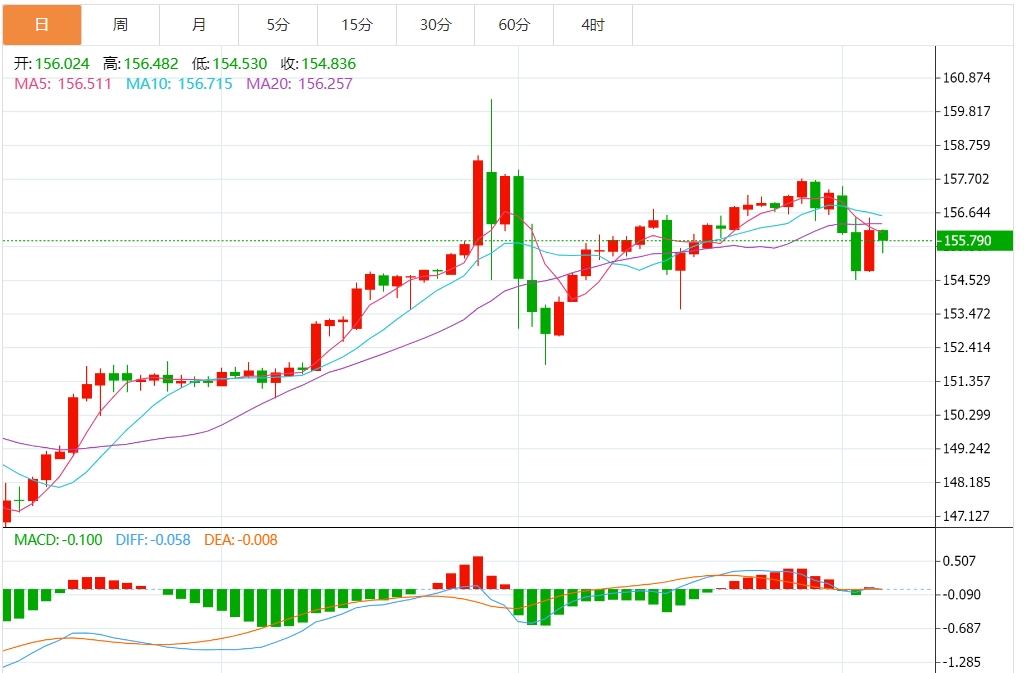The width and height of the screenshot is (1024, 673).
Task: Click the 147.127 price axis label
Action: (x=967, y=516)
